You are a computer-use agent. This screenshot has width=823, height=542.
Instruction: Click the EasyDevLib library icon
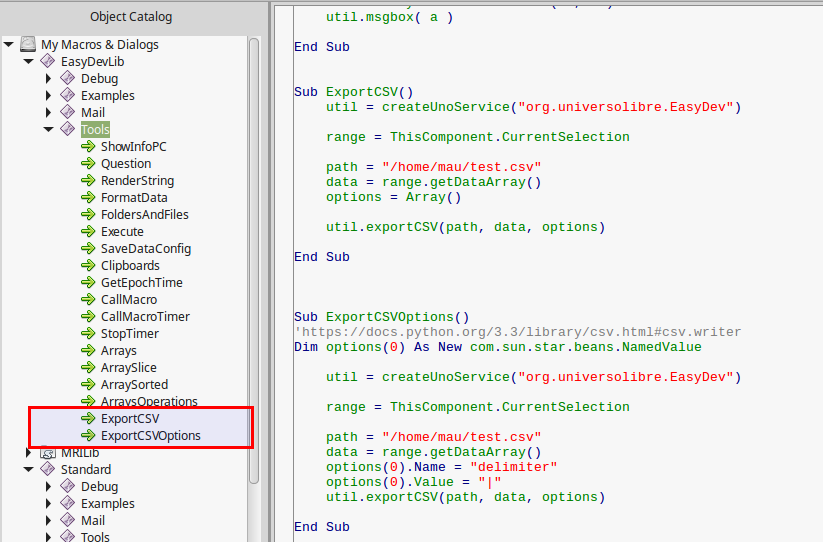click(47, 62)
